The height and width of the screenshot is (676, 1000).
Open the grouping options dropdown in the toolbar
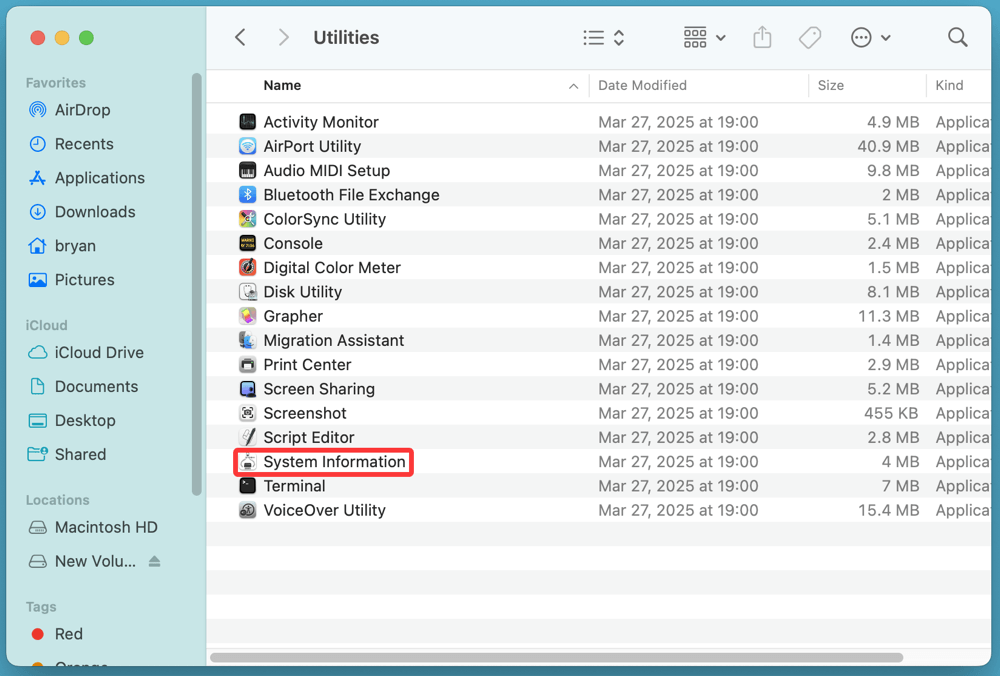tap(703, 37)
